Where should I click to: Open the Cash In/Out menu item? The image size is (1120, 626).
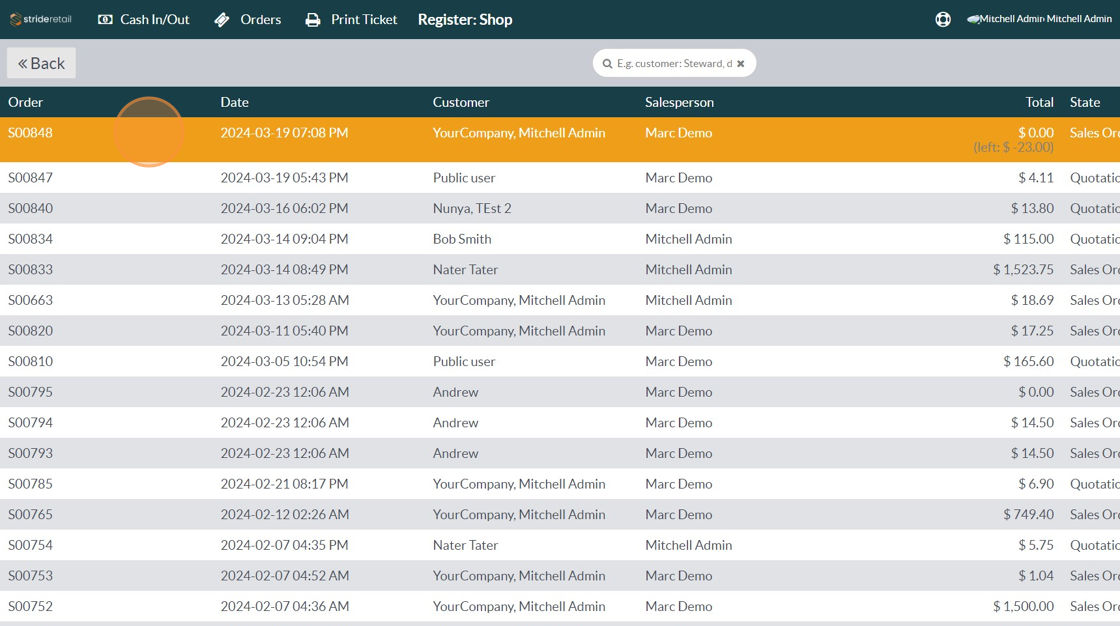pos(144,19)
